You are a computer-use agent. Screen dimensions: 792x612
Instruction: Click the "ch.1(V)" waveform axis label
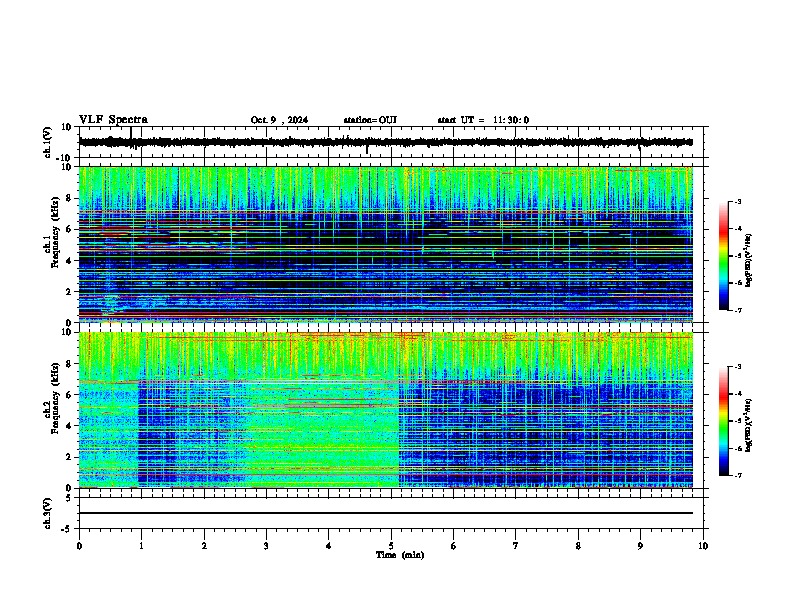48,142
